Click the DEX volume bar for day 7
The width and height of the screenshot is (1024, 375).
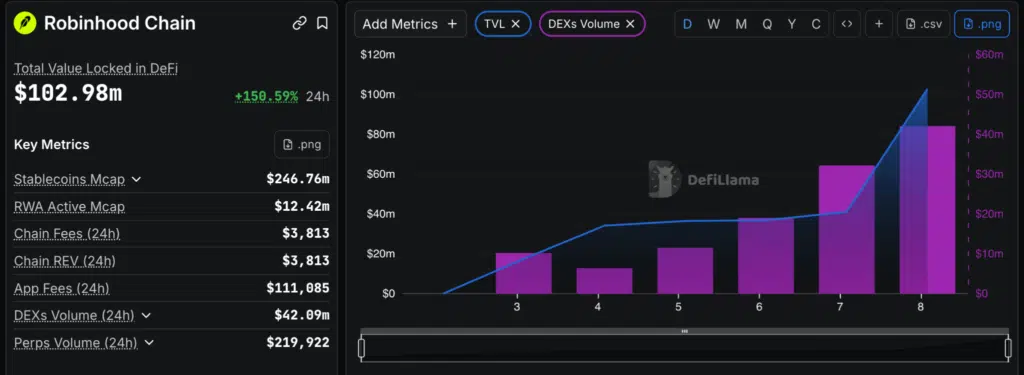[x=846, y=229]
